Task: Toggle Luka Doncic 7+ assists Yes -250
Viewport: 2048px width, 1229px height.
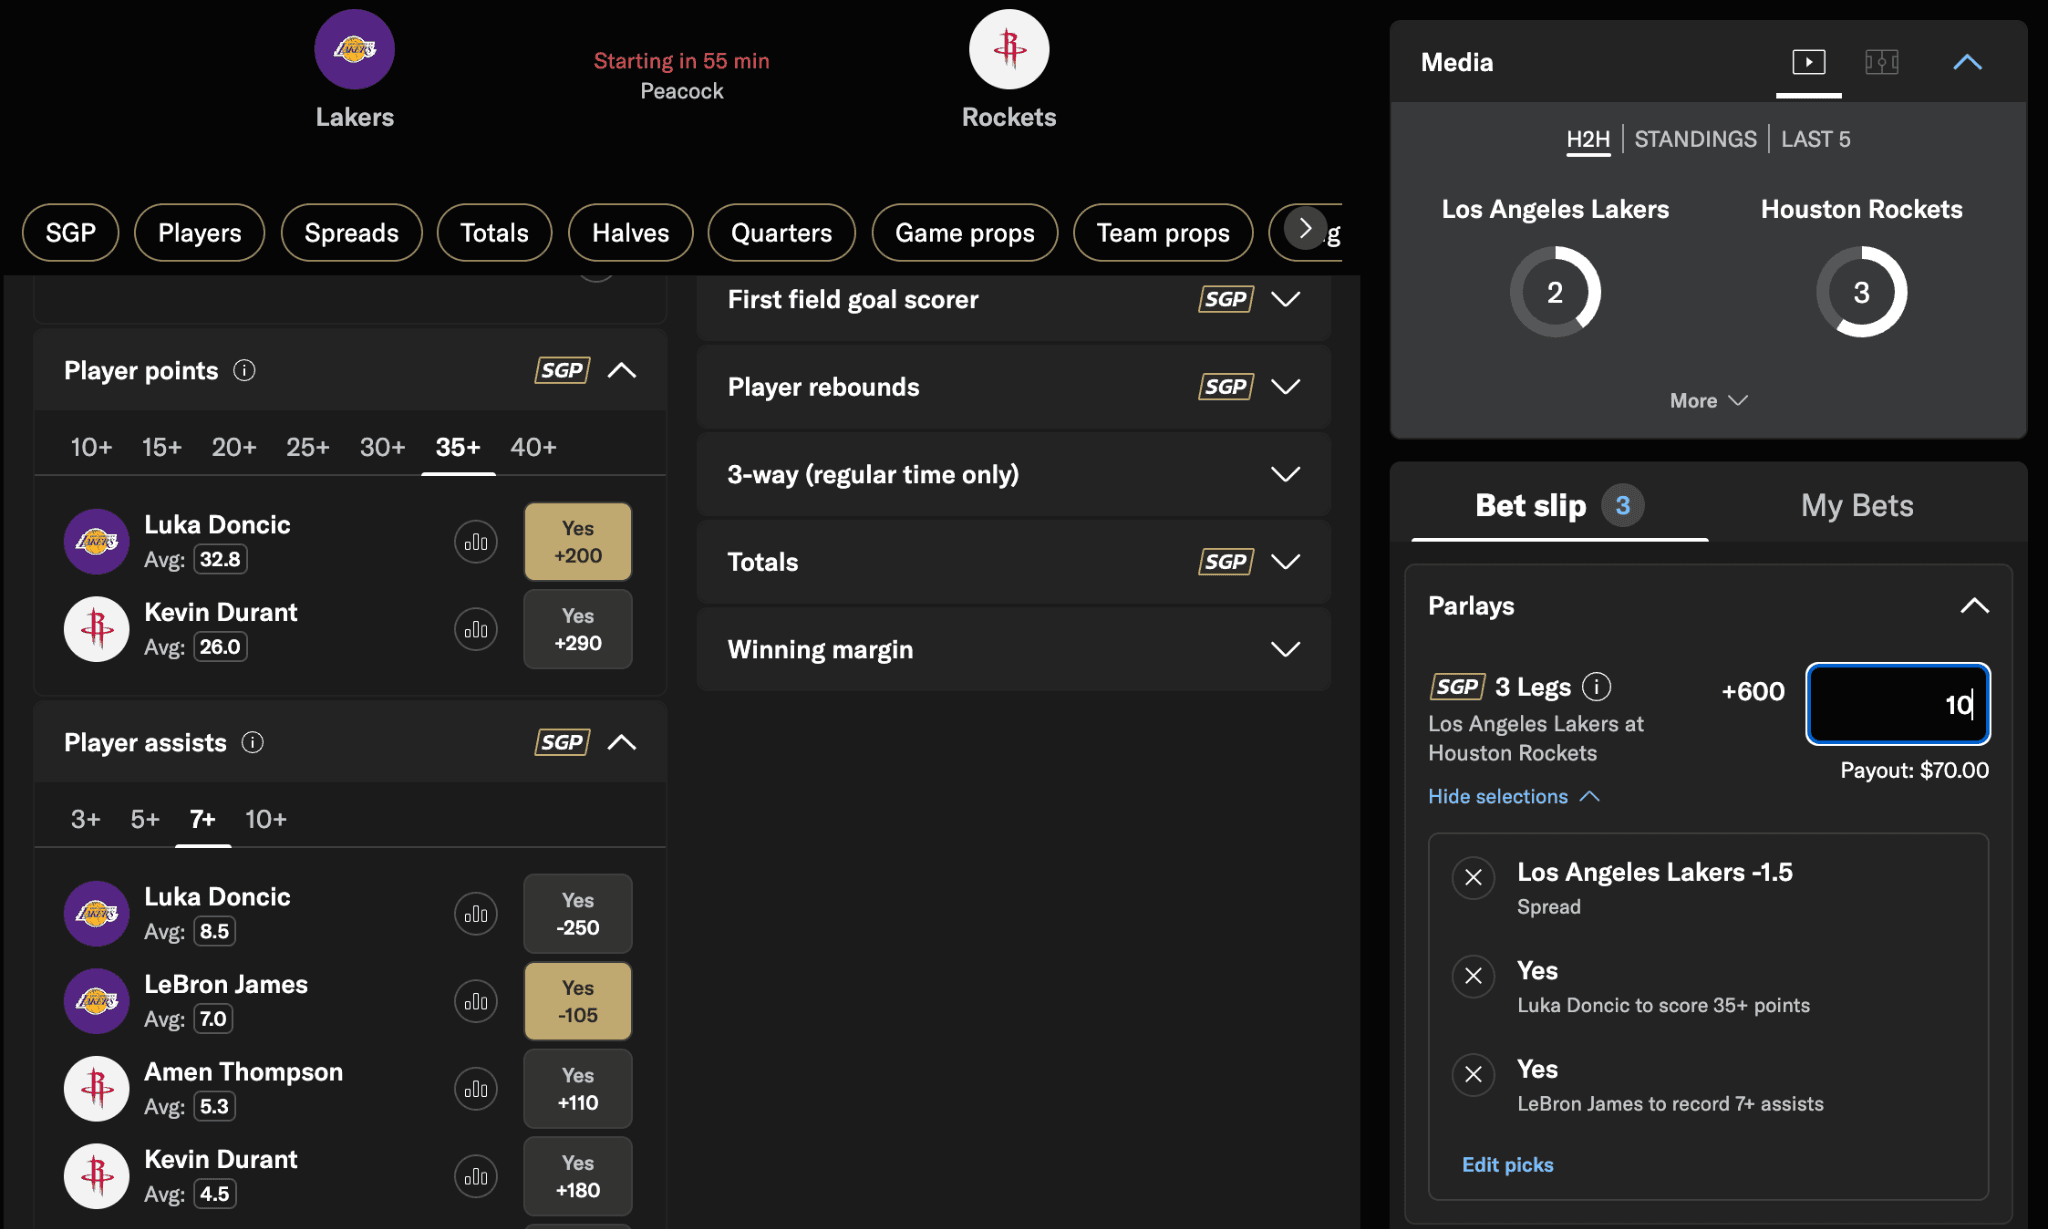Action: [578, 914]
